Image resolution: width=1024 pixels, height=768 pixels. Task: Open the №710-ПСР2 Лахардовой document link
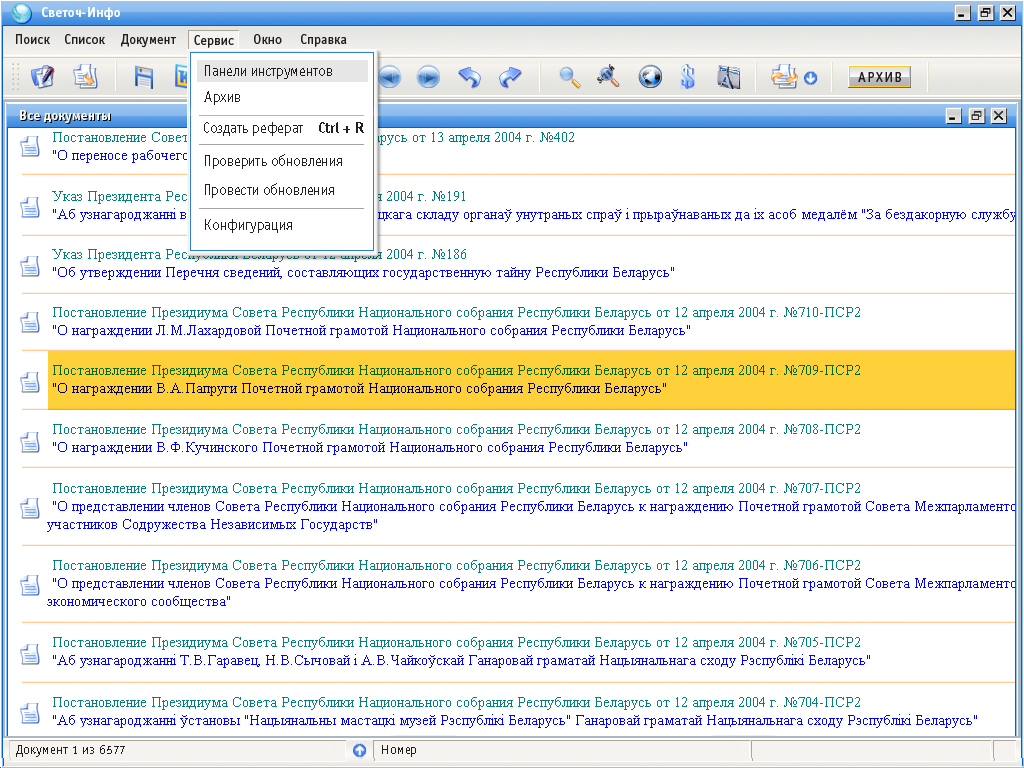pos(370,330)
